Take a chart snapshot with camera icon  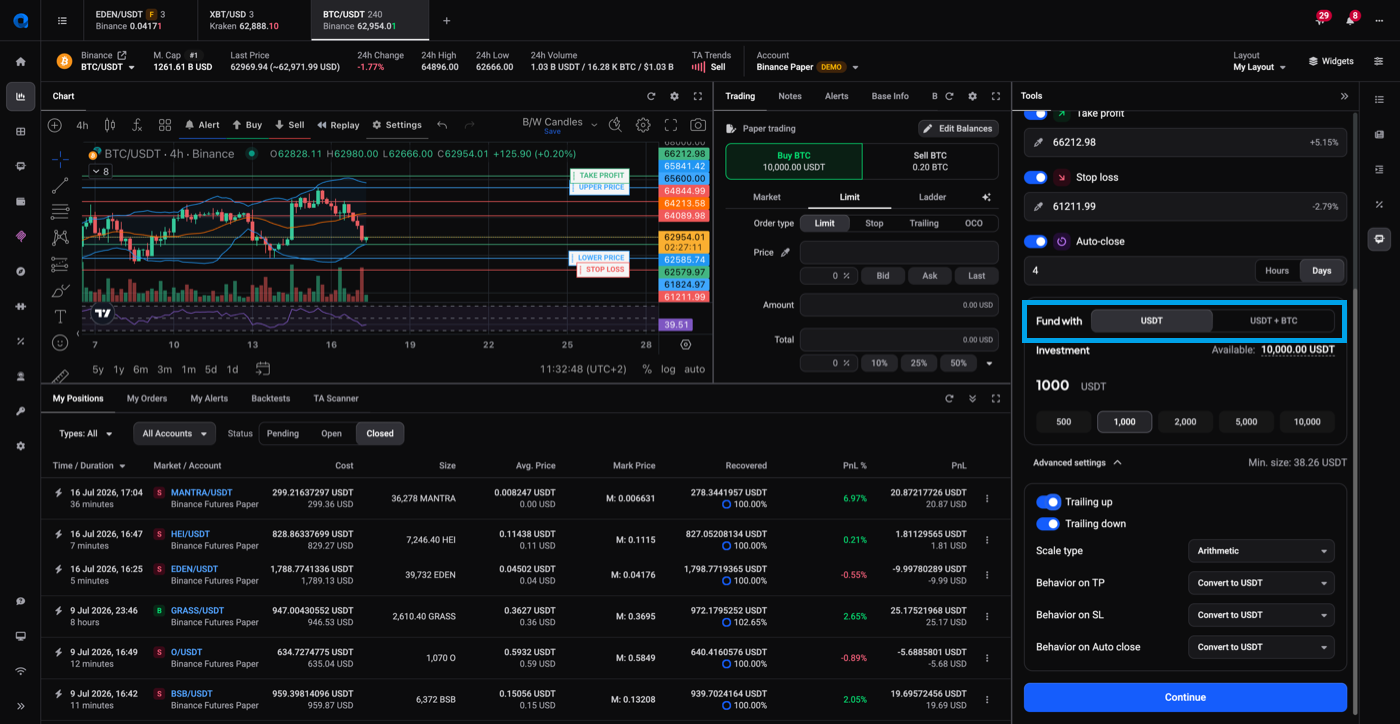point(698,125)
